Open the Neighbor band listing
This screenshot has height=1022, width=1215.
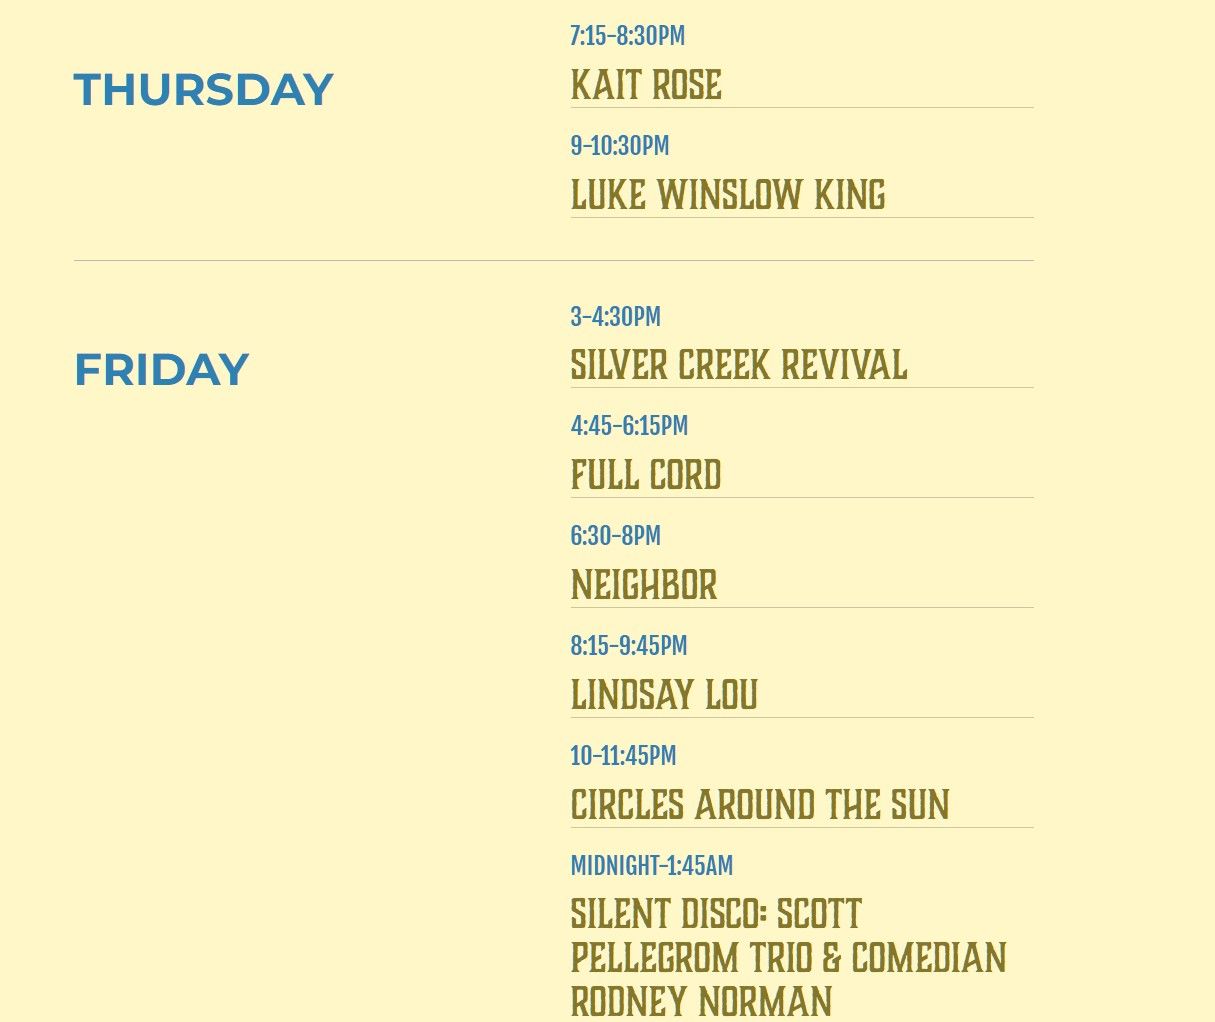(x=643, y=586)
